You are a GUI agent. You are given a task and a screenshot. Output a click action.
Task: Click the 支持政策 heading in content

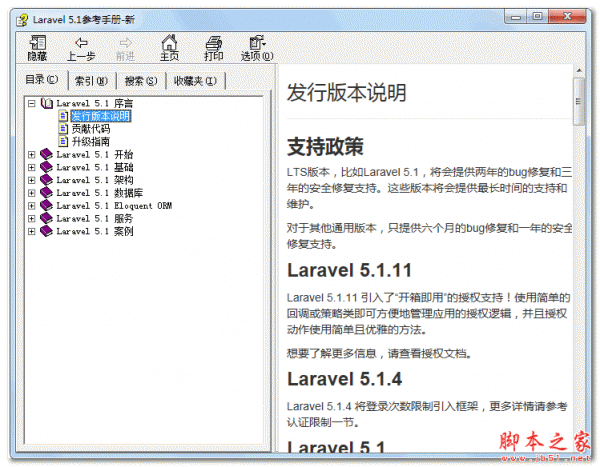tap(325, 146)
